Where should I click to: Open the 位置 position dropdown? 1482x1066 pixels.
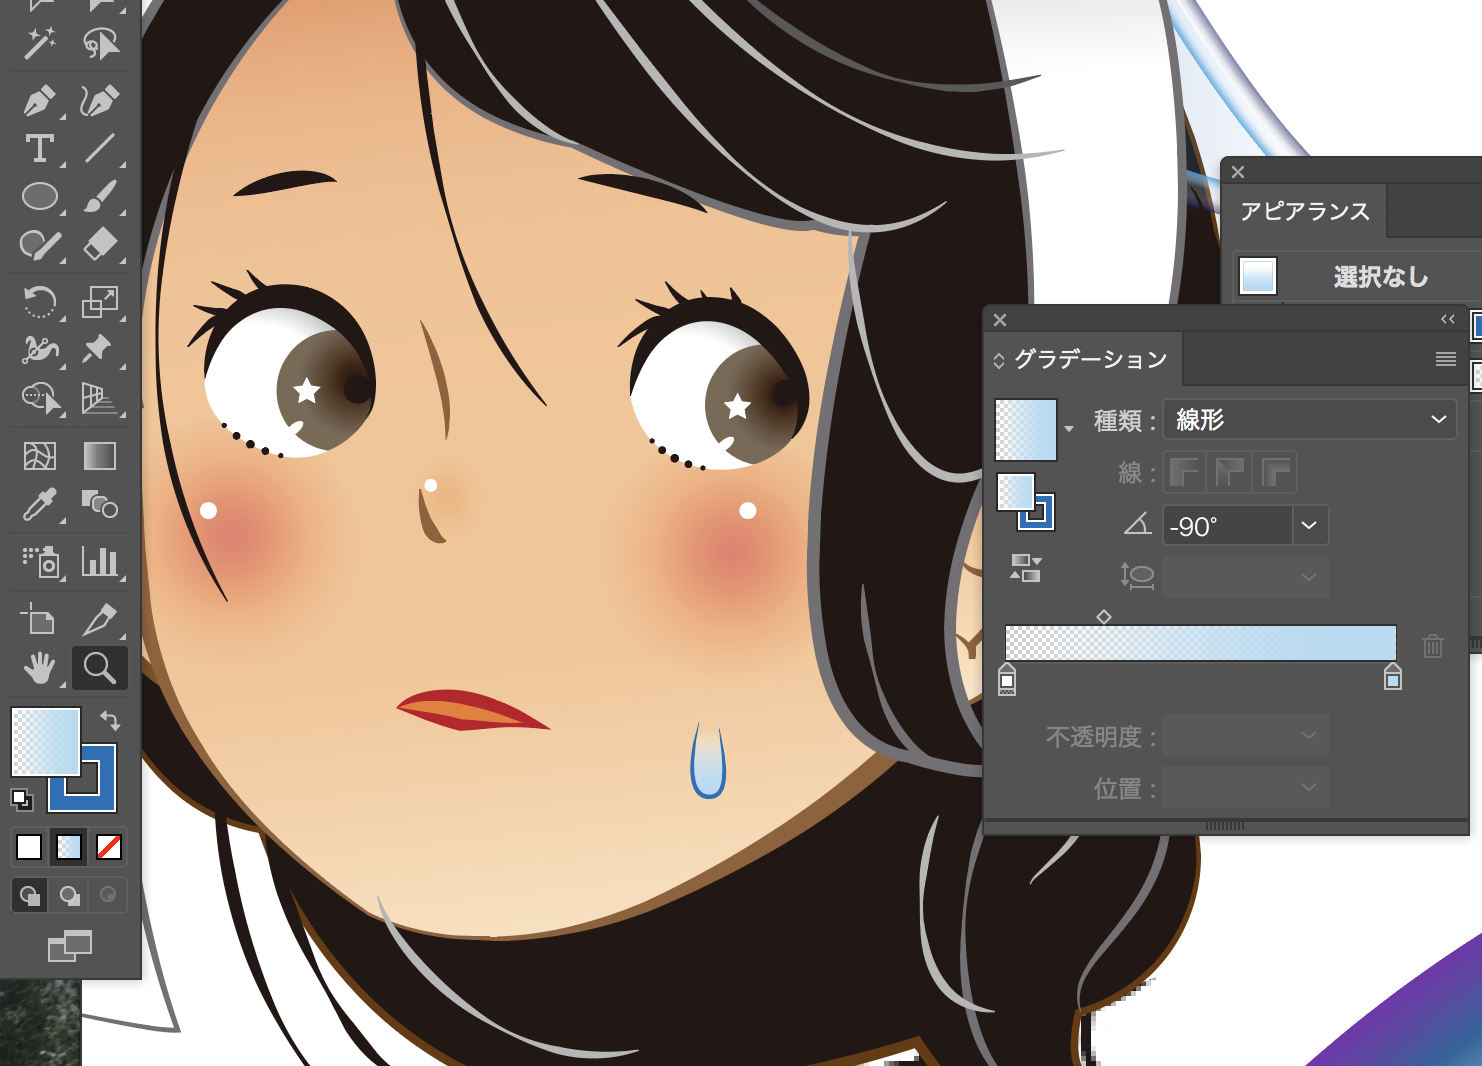(1247, 788)
